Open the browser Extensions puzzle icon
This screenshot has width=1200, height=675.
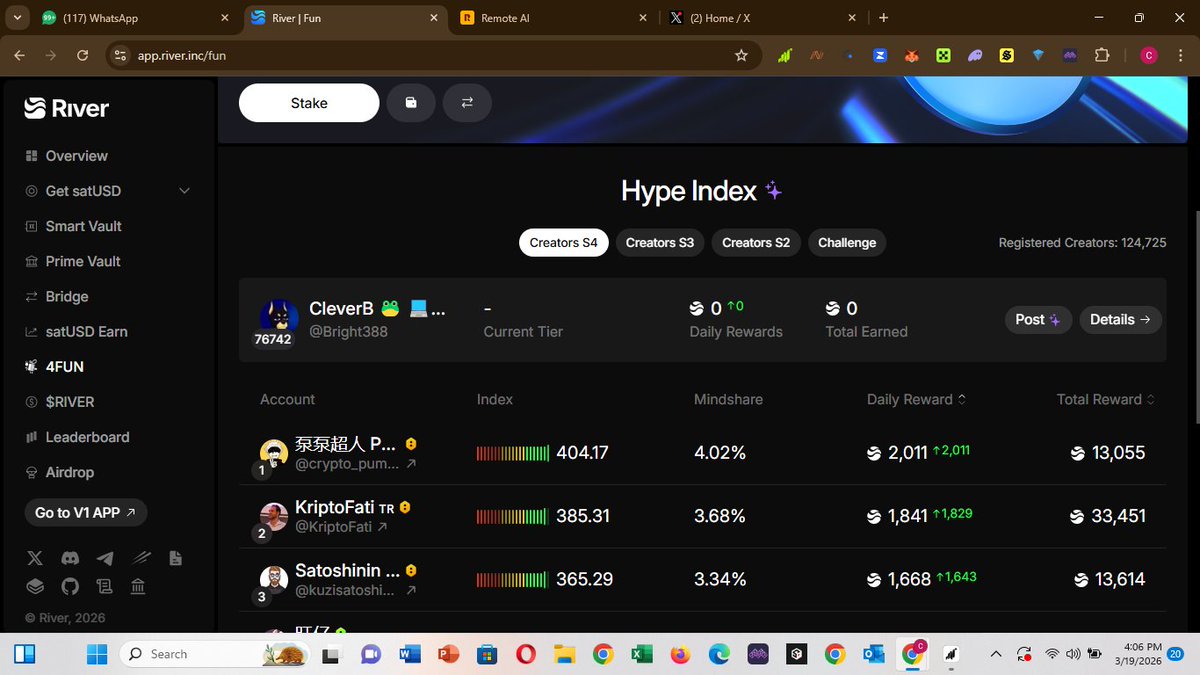point(1102,56)
